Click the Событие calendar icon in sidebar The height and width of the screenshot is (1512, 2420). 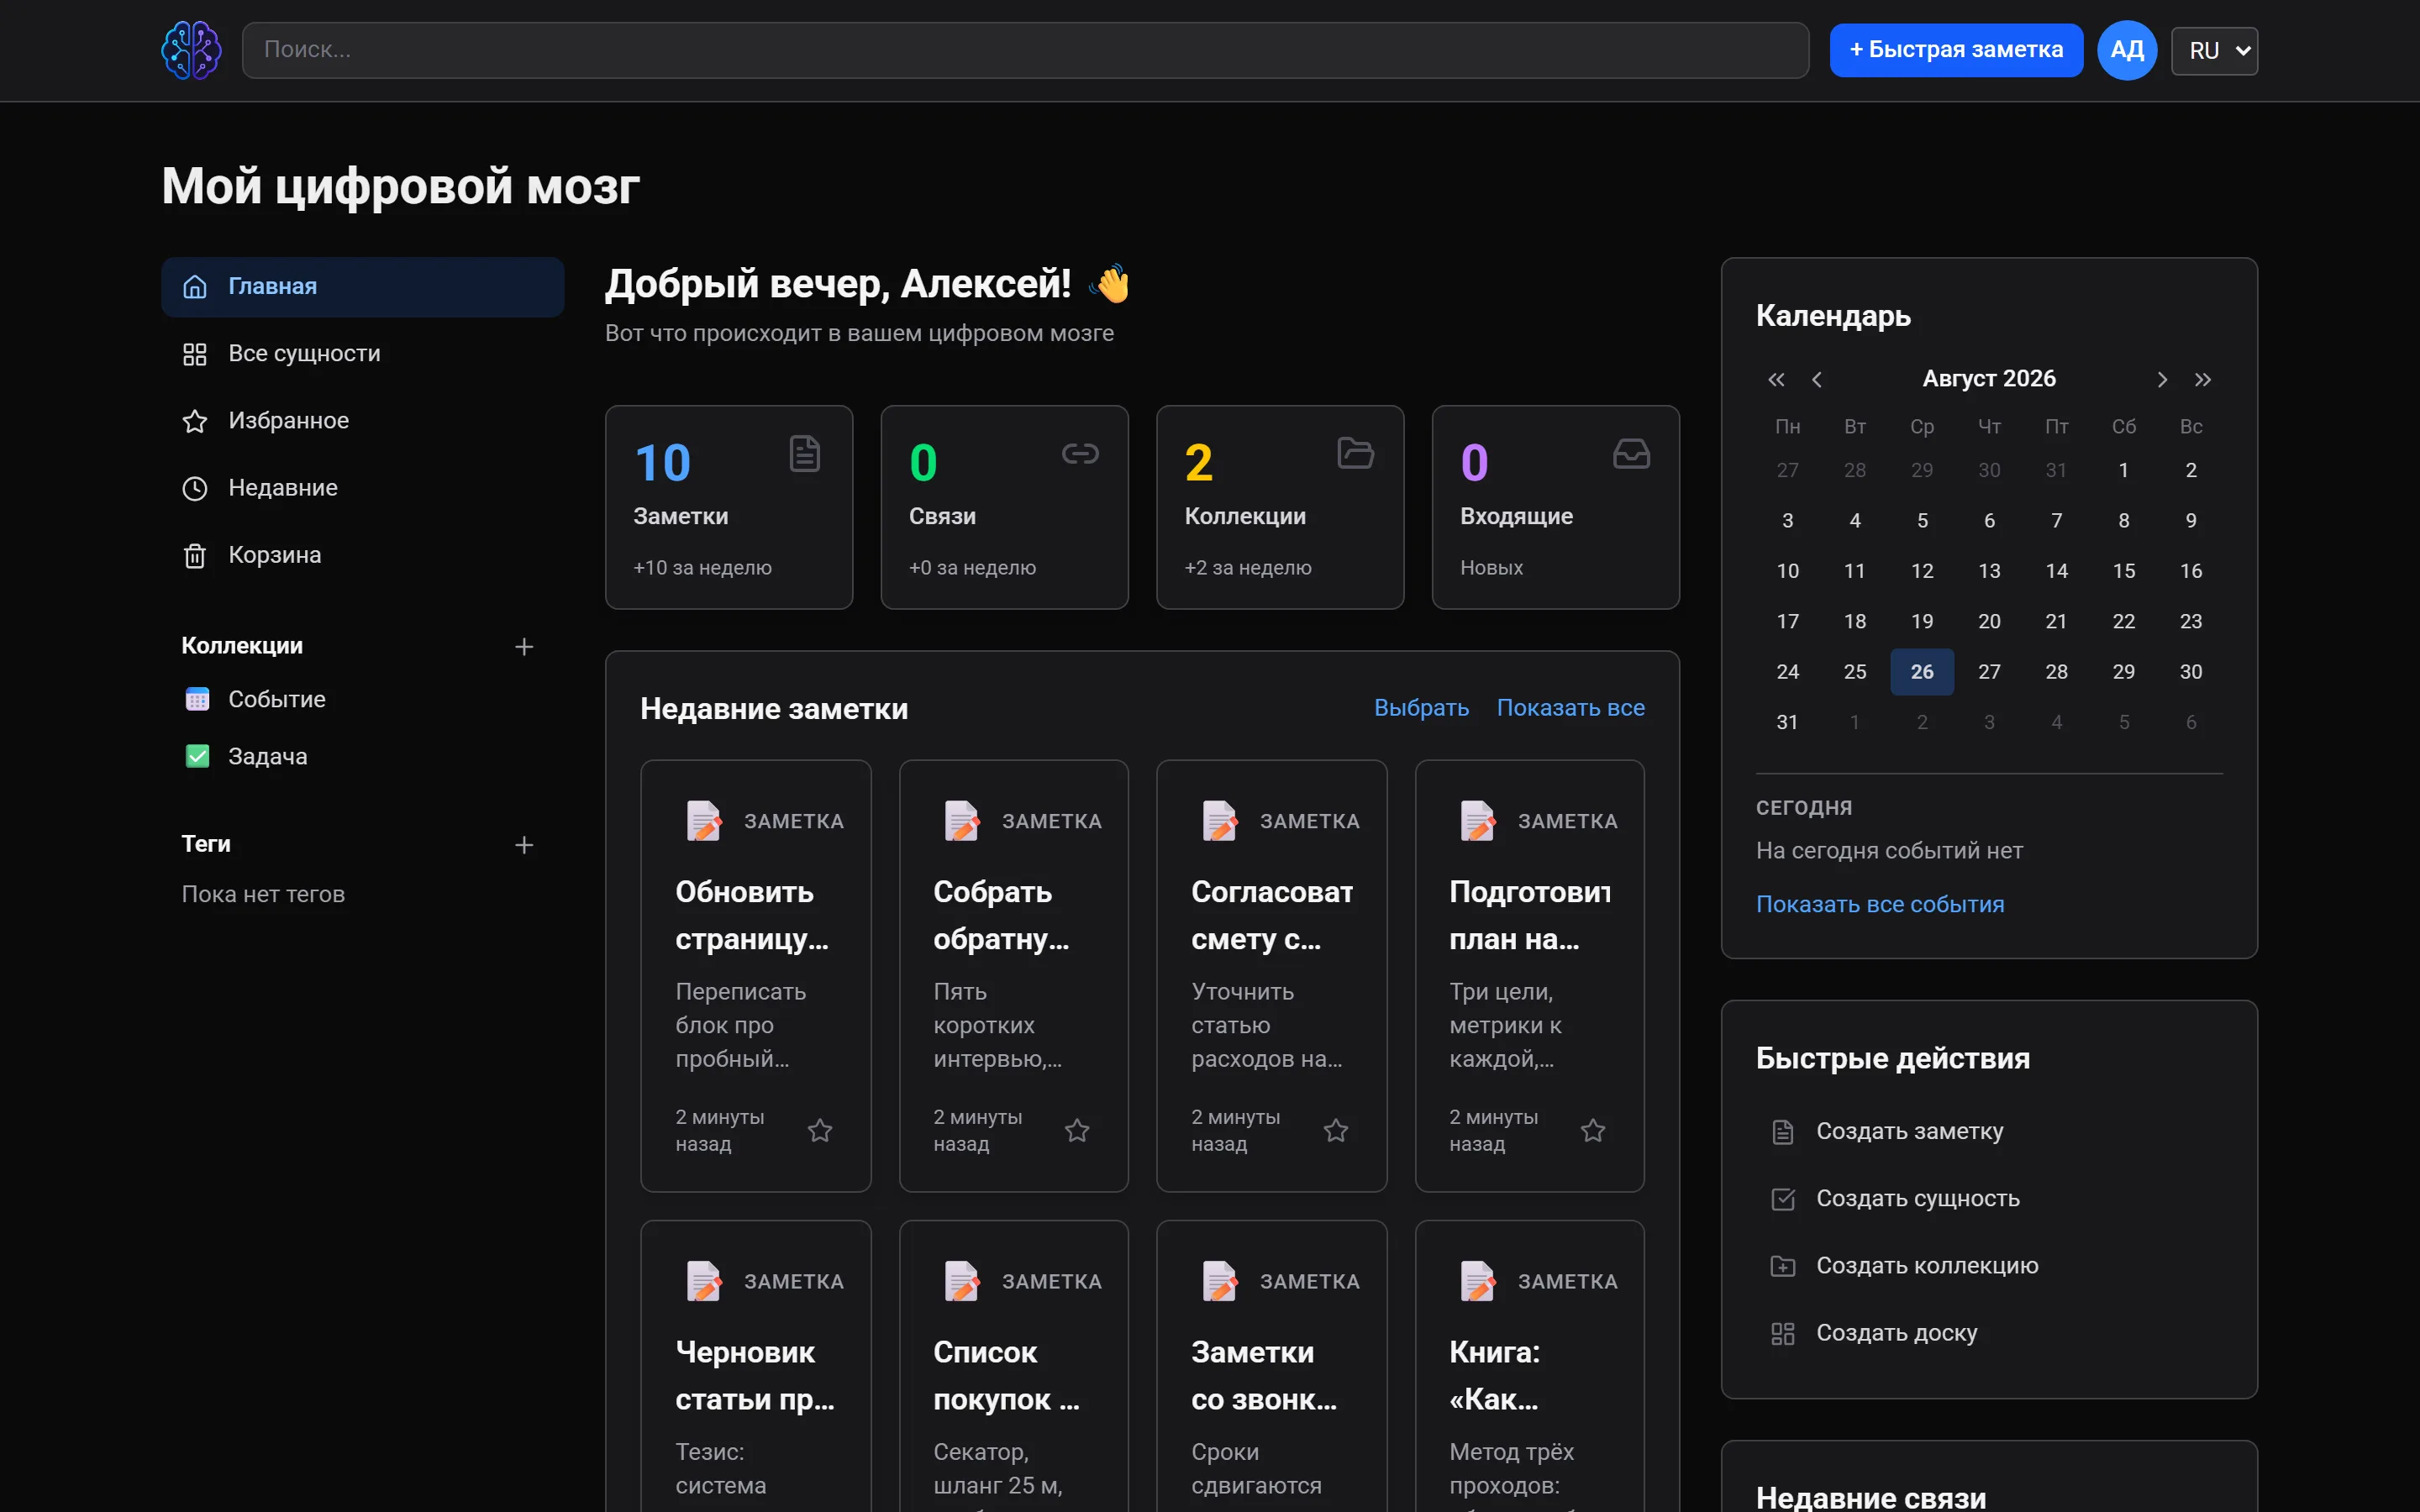tap(197, 699)
